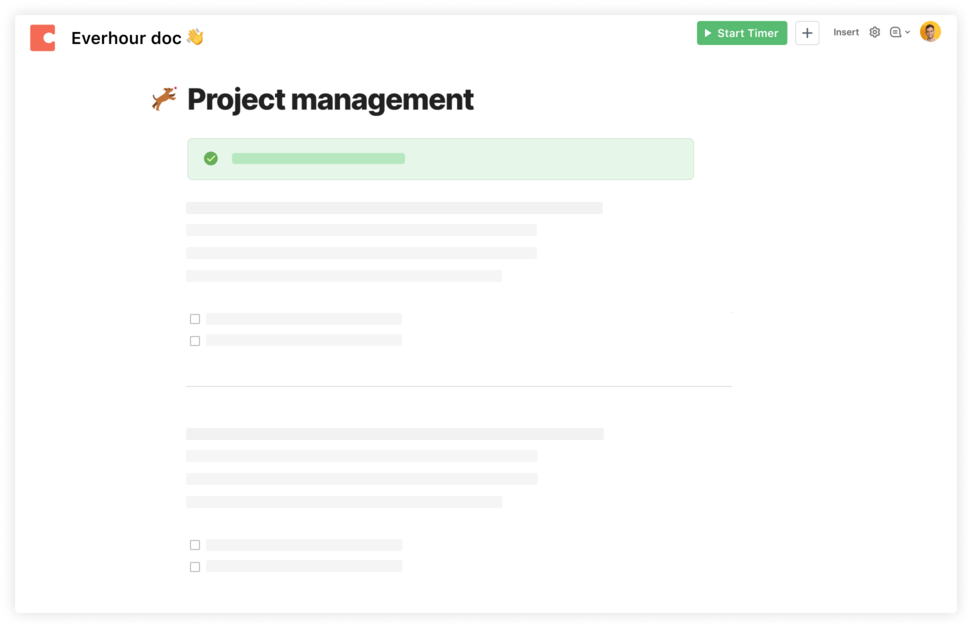Click the first grey paragraph placeholder
Screen dimensions: 972x628
(393, 207)
